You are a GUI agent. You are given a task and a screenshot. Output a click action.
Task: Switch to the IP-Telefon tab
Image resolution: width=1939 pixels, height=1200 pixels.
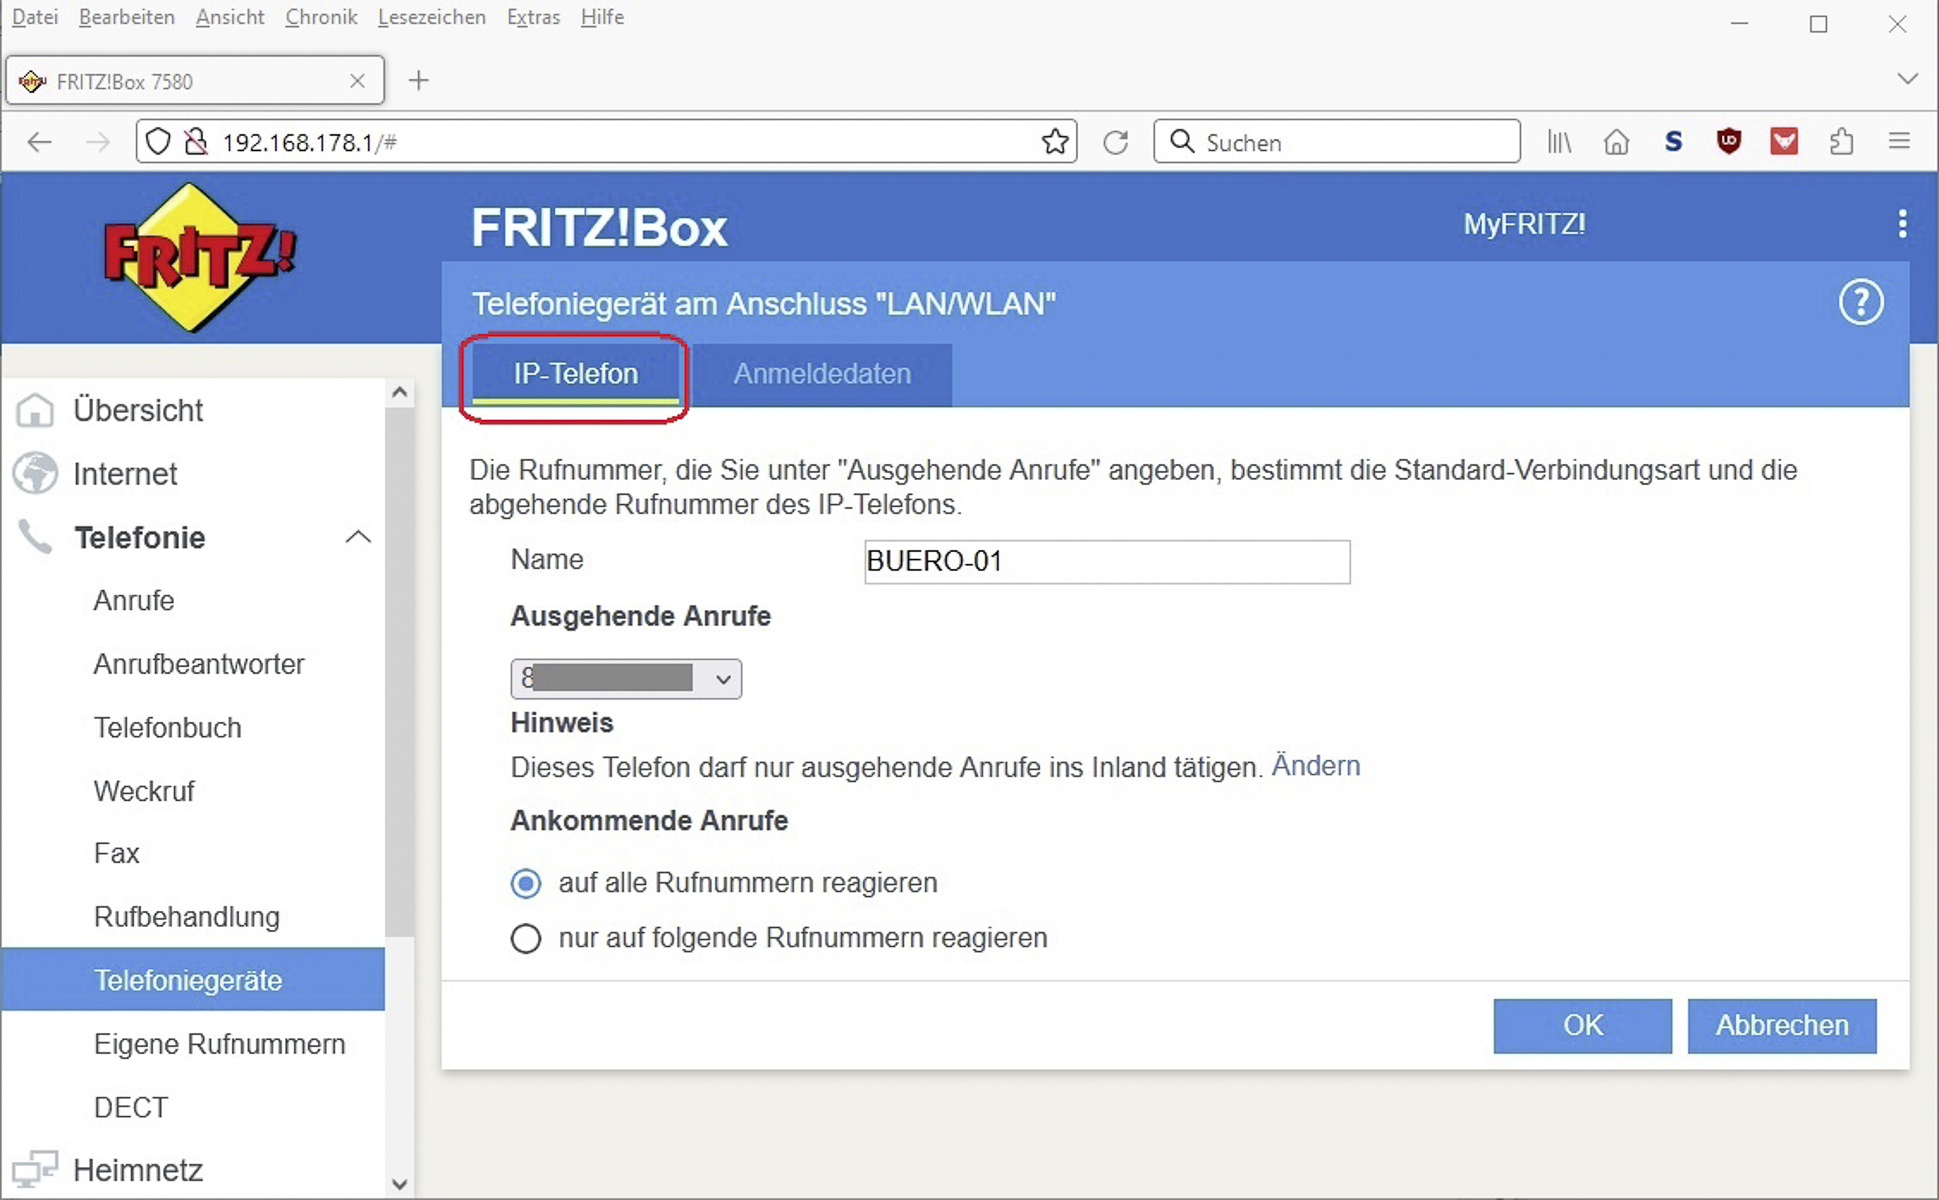tap(575, 374)
